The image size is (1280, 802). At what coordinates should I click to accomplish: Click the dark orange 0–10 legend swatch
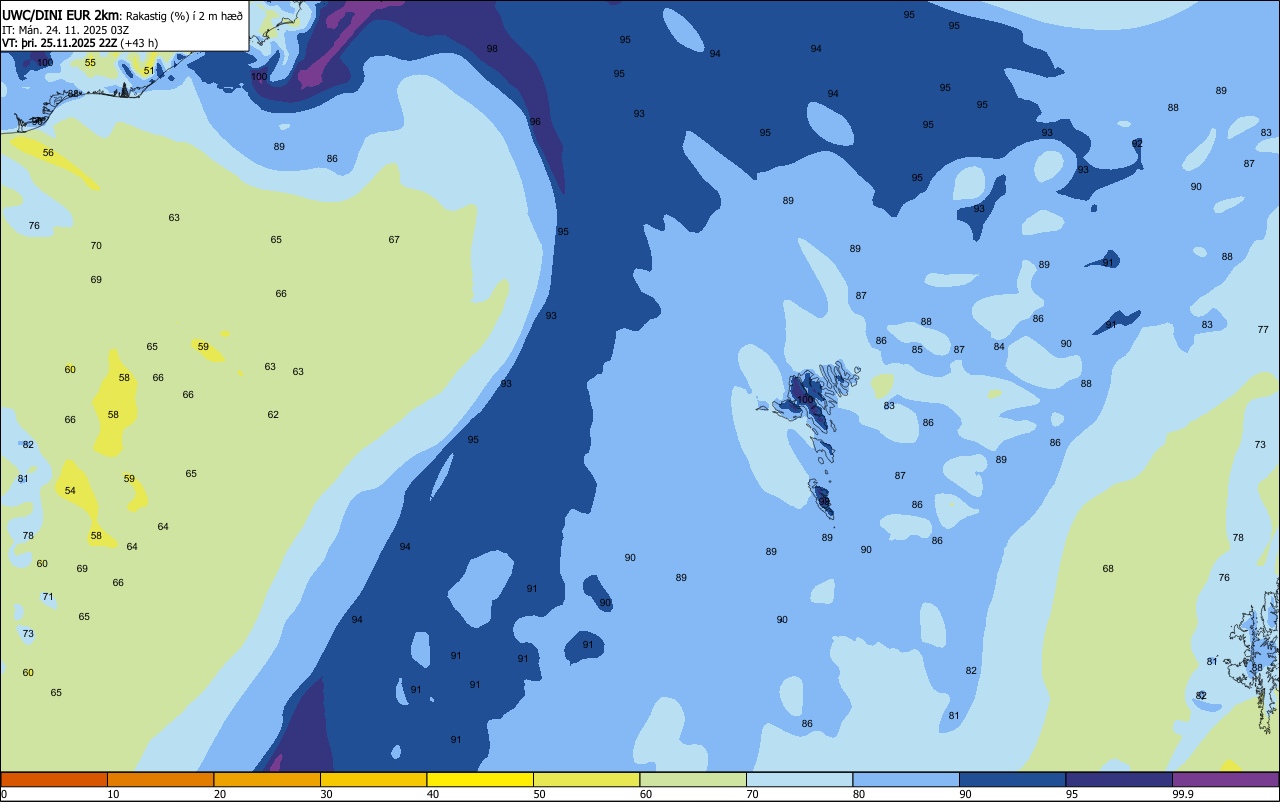click(54, 779)
